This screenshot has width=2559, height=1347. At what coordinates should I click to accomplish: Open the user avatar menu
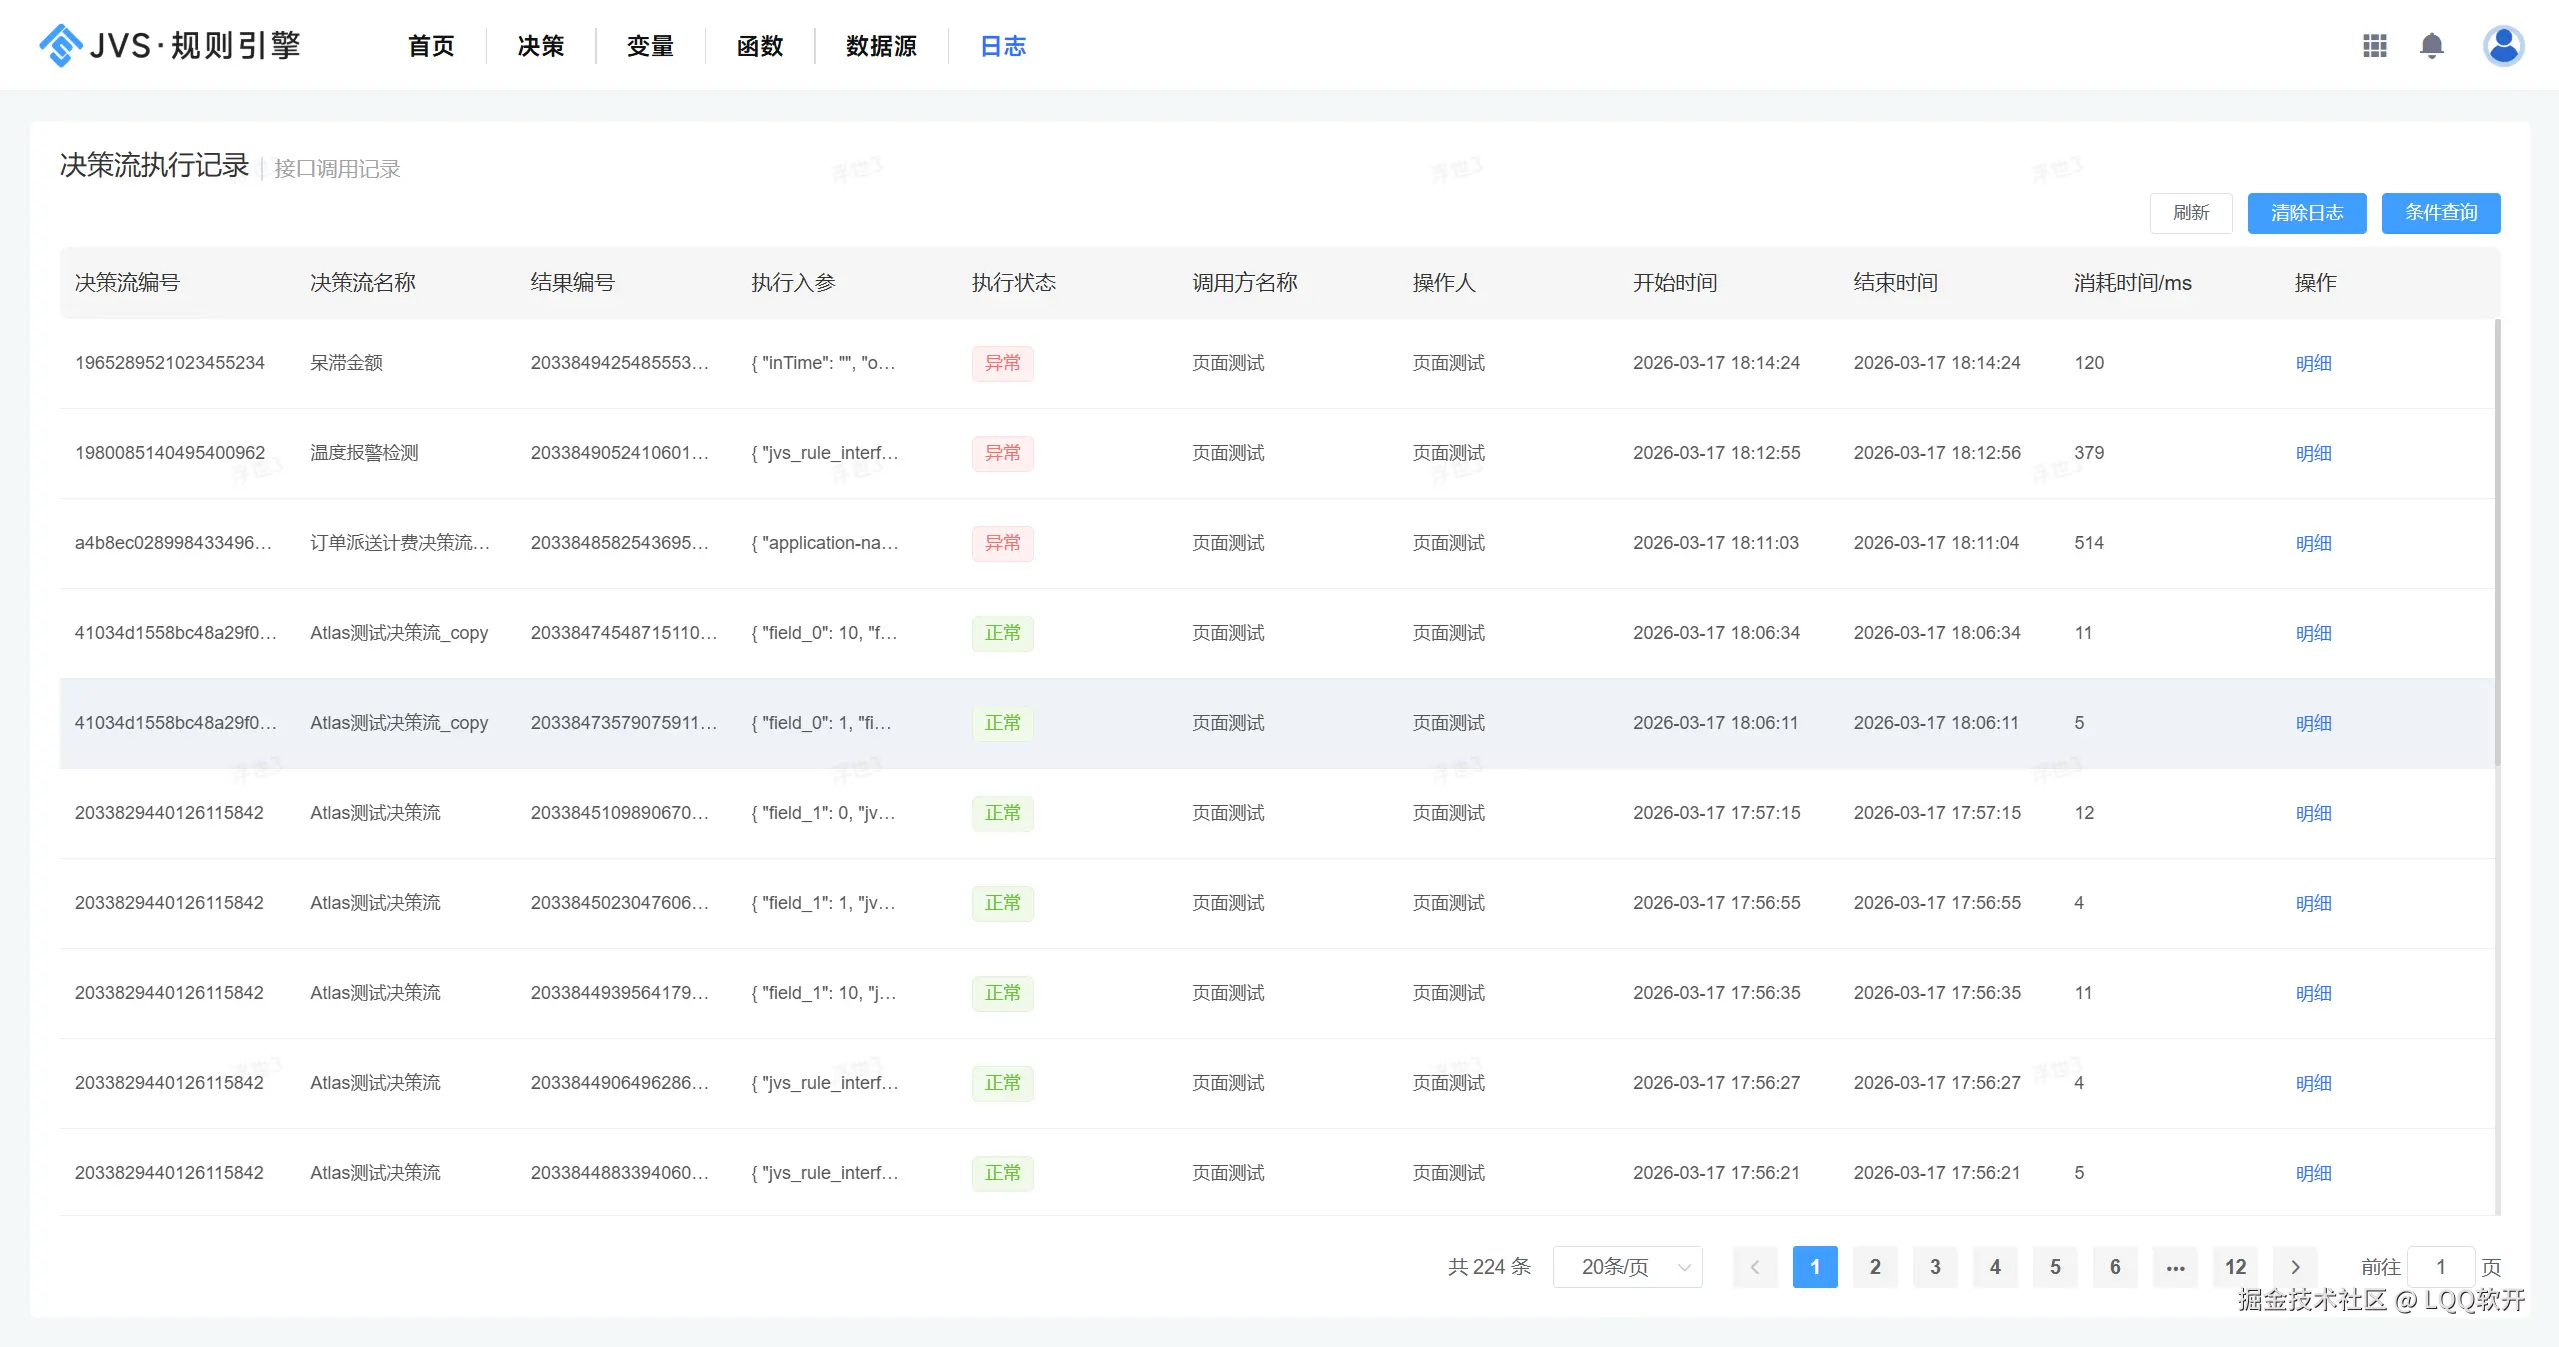coord(2502,46)
